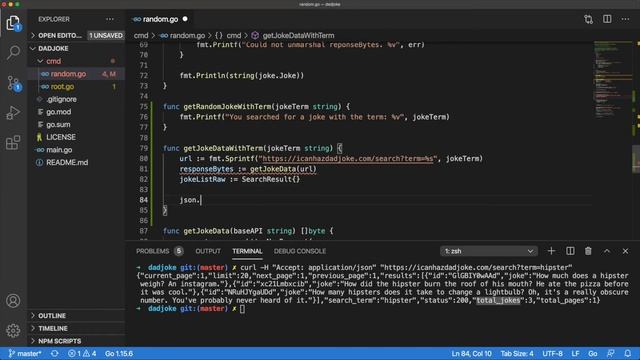Change LF end of line sequence
Image resolution: width=640 pixels, height=360 pixels.
click(x=576, y=353)
